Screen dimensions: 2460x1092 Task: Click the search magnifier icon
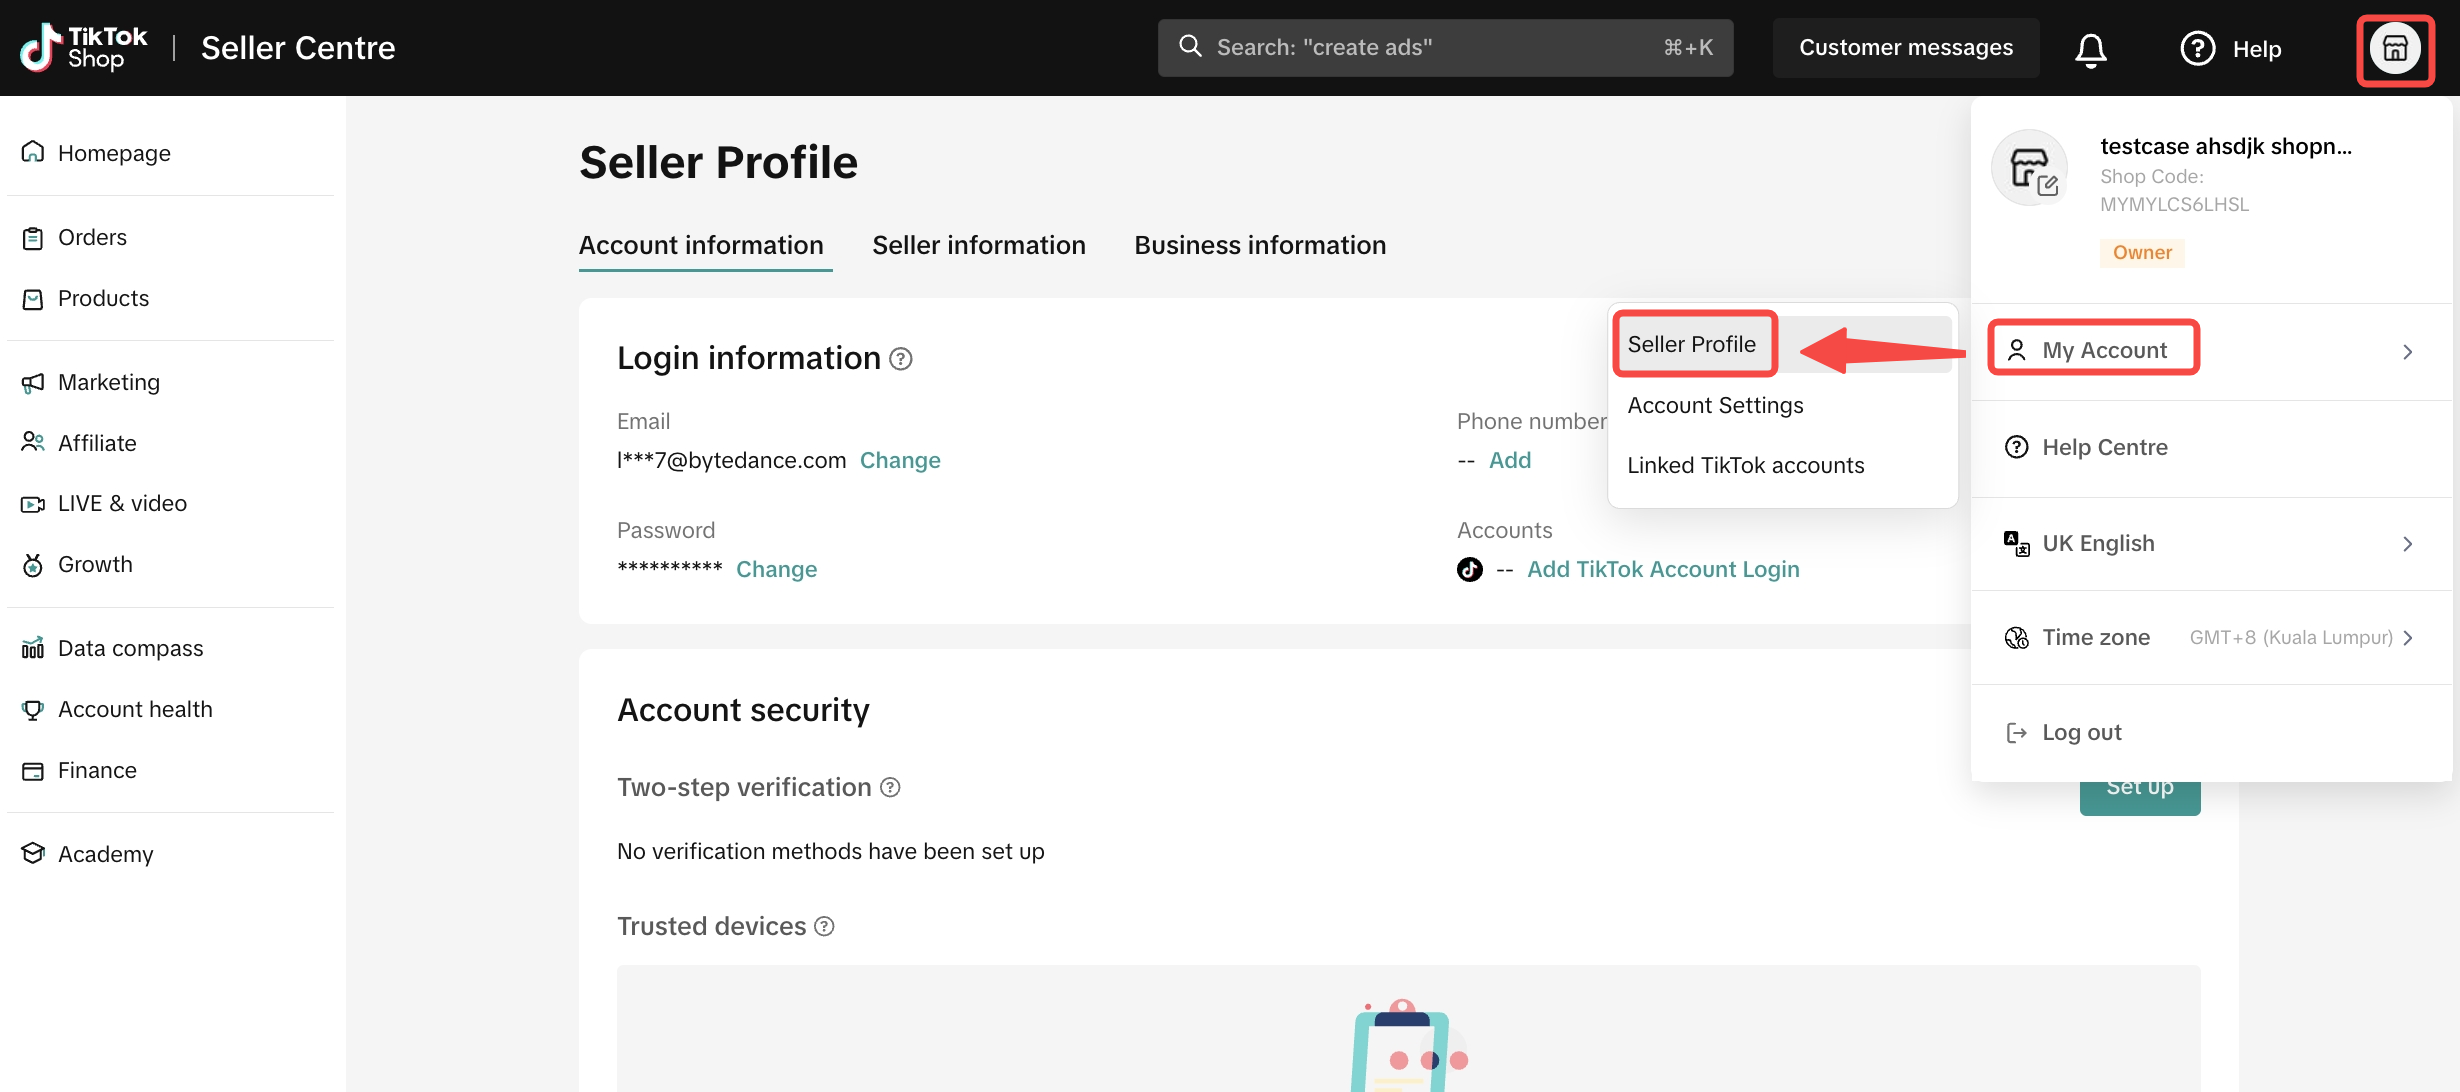point(1190,46)
